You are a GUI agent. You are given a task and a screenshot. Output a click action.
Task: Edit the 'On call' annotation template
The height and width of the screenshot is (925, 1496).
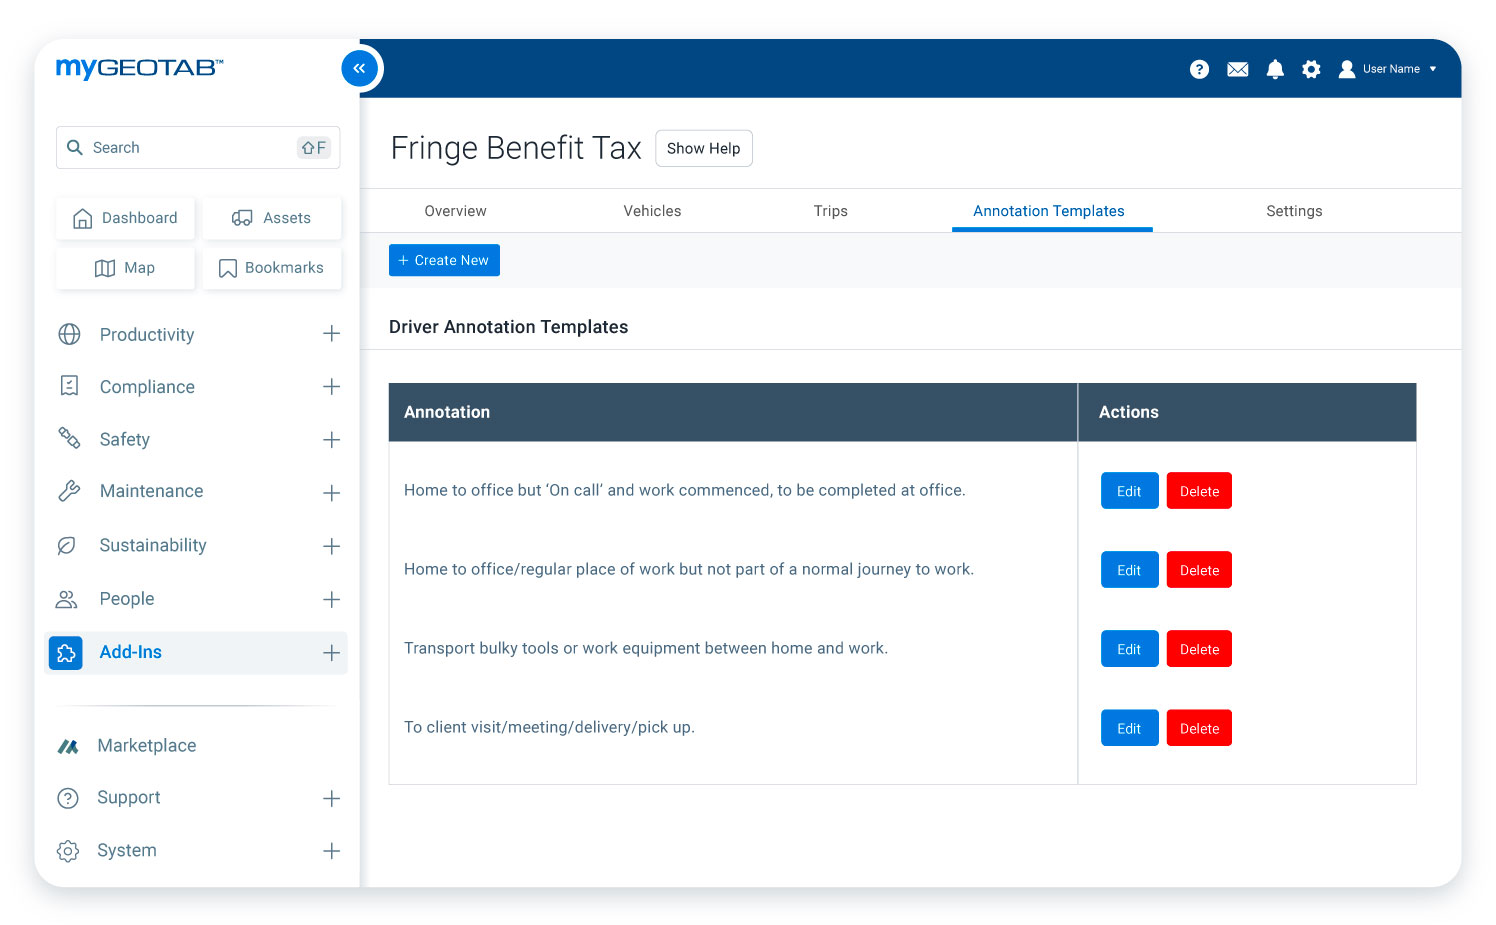pos(1129,491)
